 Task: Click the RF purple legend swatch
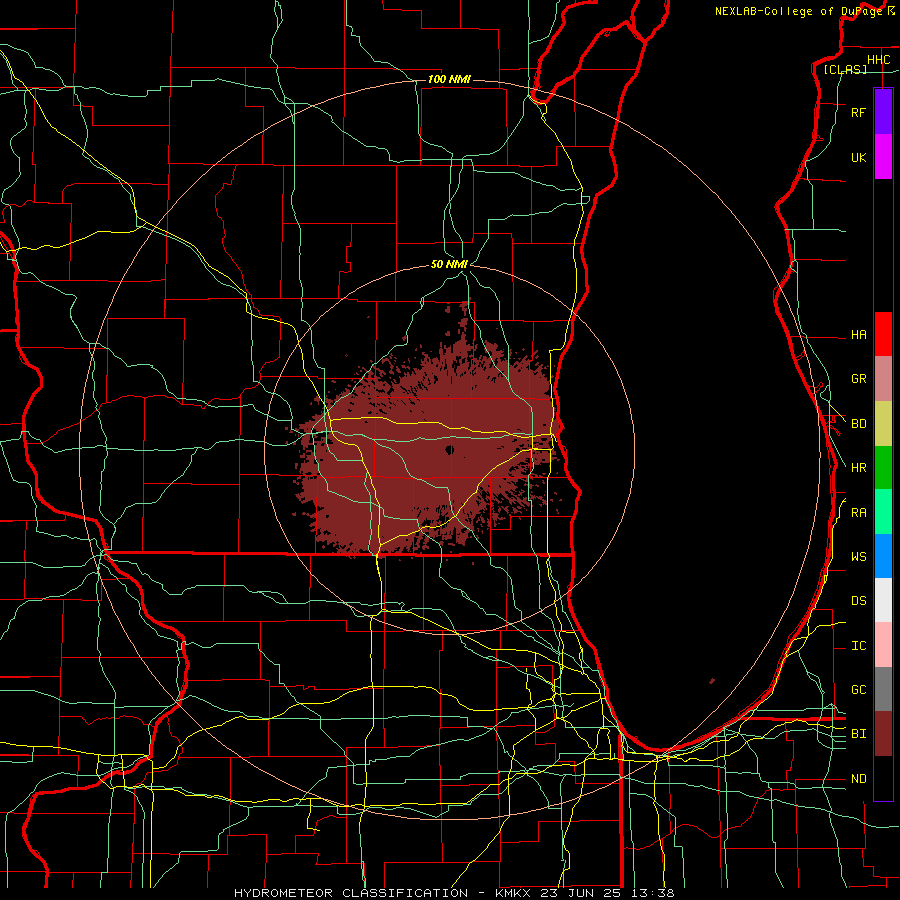coord(883,112)
